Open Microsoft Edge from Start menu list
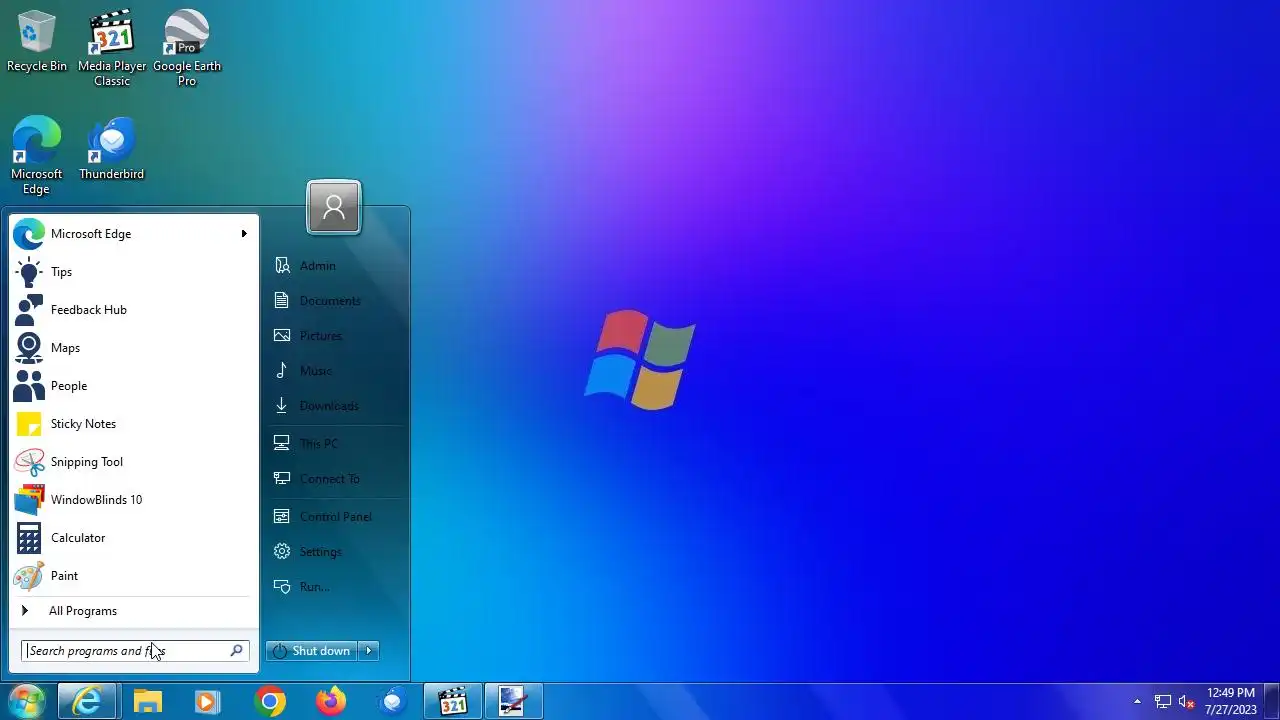This screenshot has height=720, width=1280. (133, 234)
